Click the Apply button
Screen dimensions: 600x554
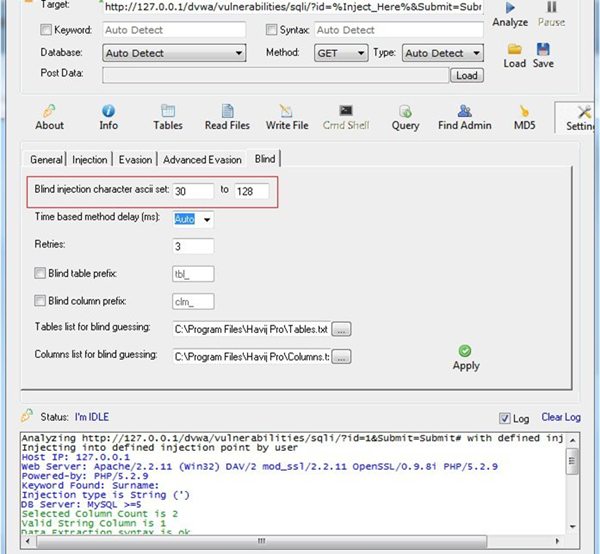point(465,357)
